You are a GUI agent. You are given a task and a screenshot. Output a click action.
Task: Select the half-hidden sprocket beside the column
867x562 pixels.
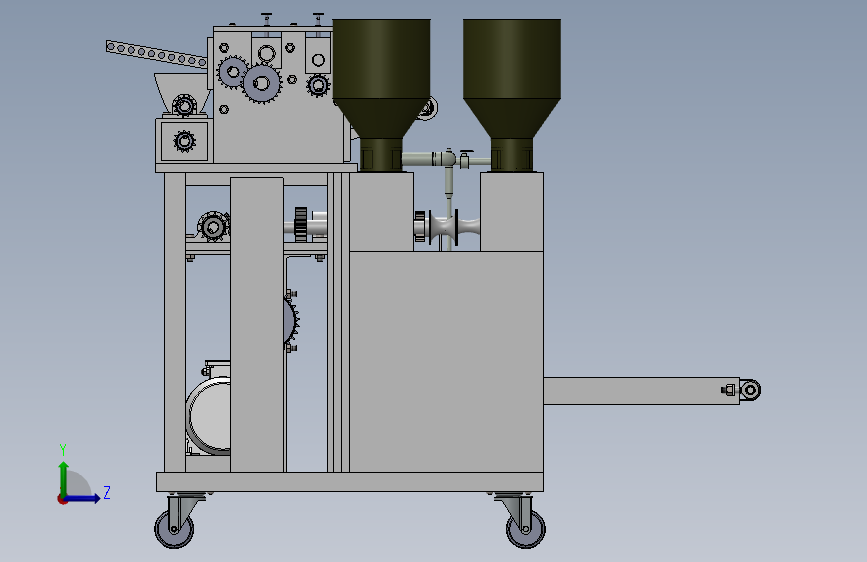click(292, 321)
